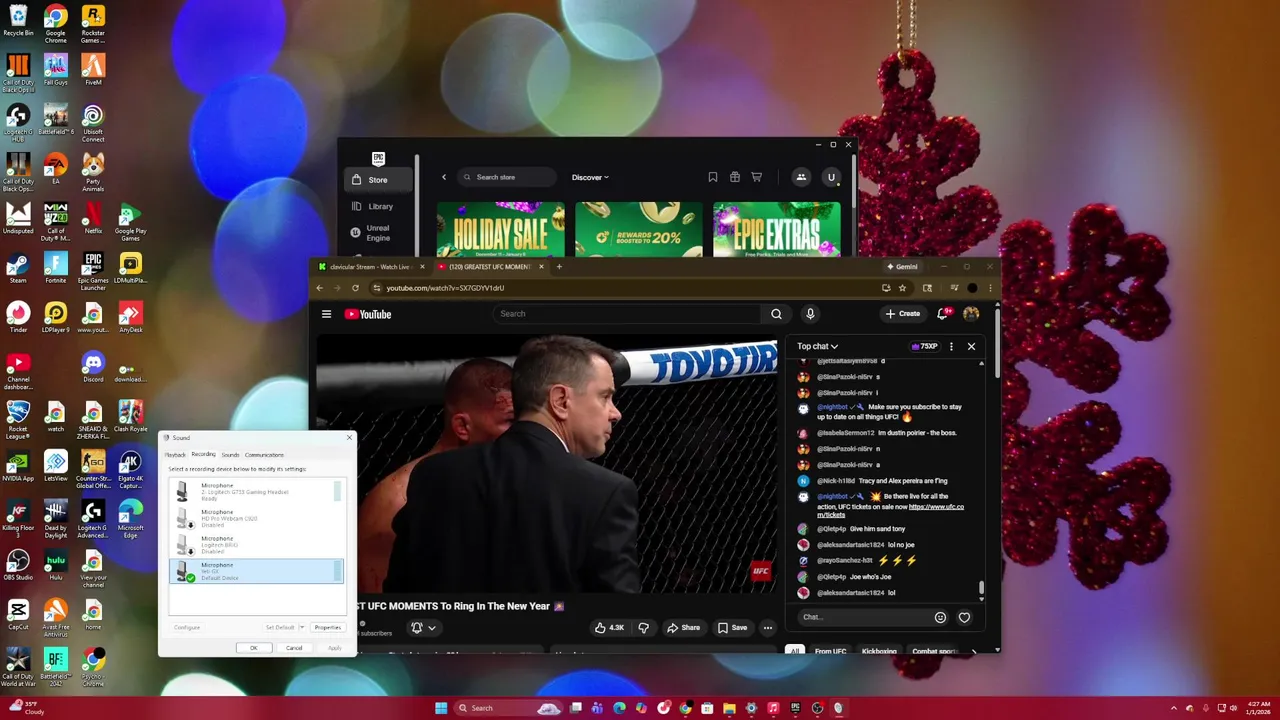Open the Tinder desktop shortcut
Viewport: 1280px width, 720px height.
18,318
